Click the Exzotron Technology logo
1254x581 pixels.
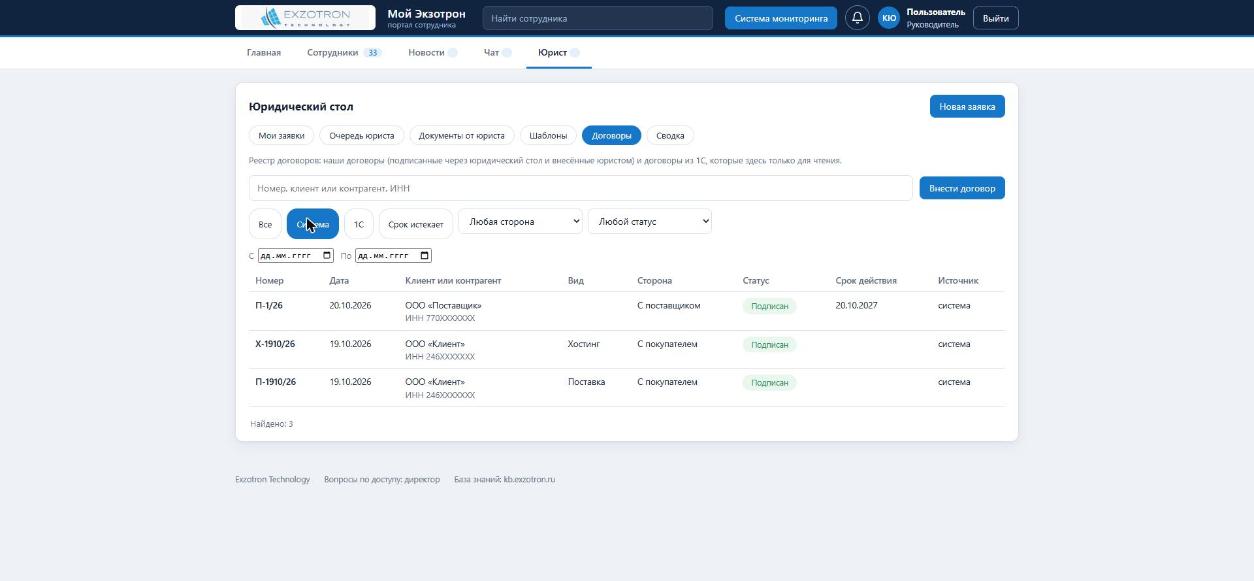pyautogui.click(x=305, y=18)
